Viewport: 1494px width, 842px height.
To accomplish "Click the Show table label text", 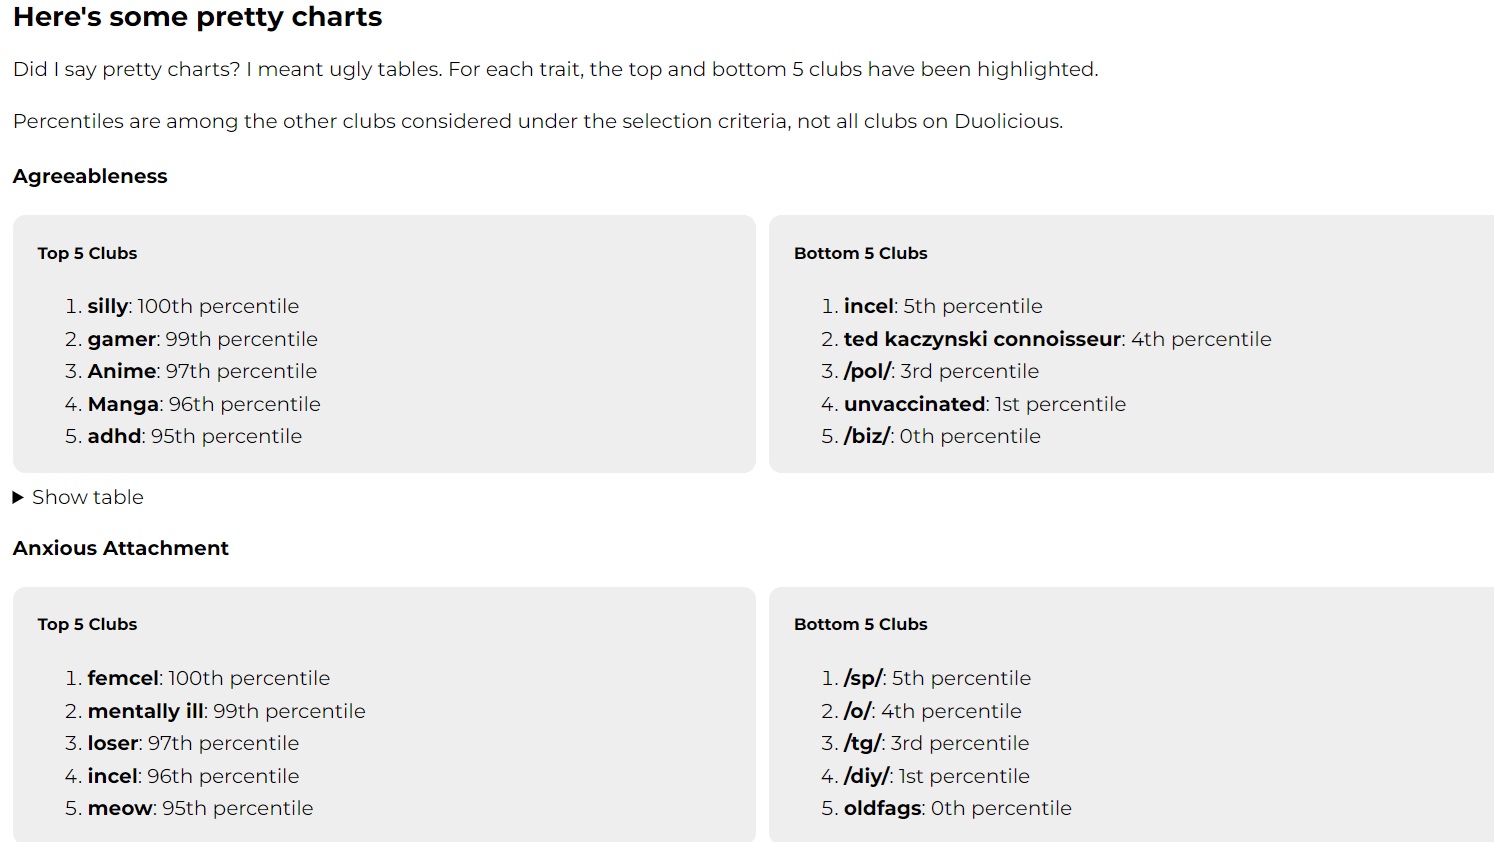I will 88,497.
